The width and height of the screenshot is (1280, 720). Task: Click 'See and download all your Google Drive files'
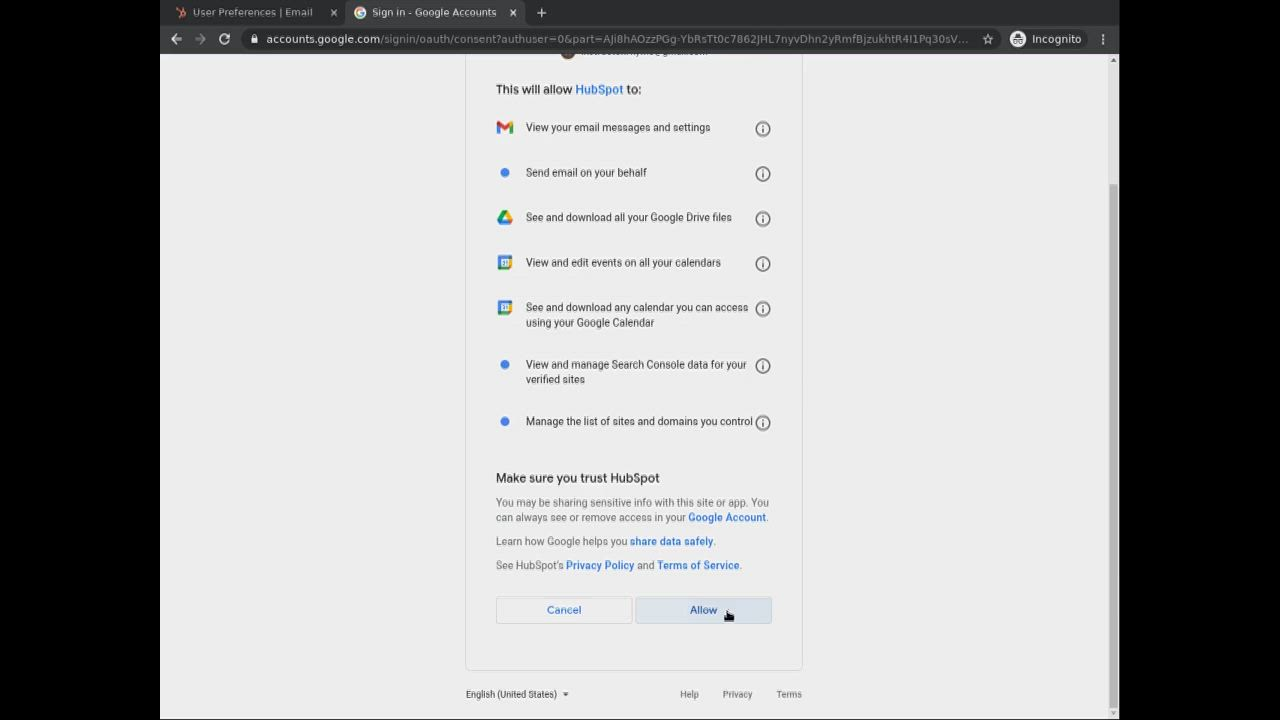point(629,217)
